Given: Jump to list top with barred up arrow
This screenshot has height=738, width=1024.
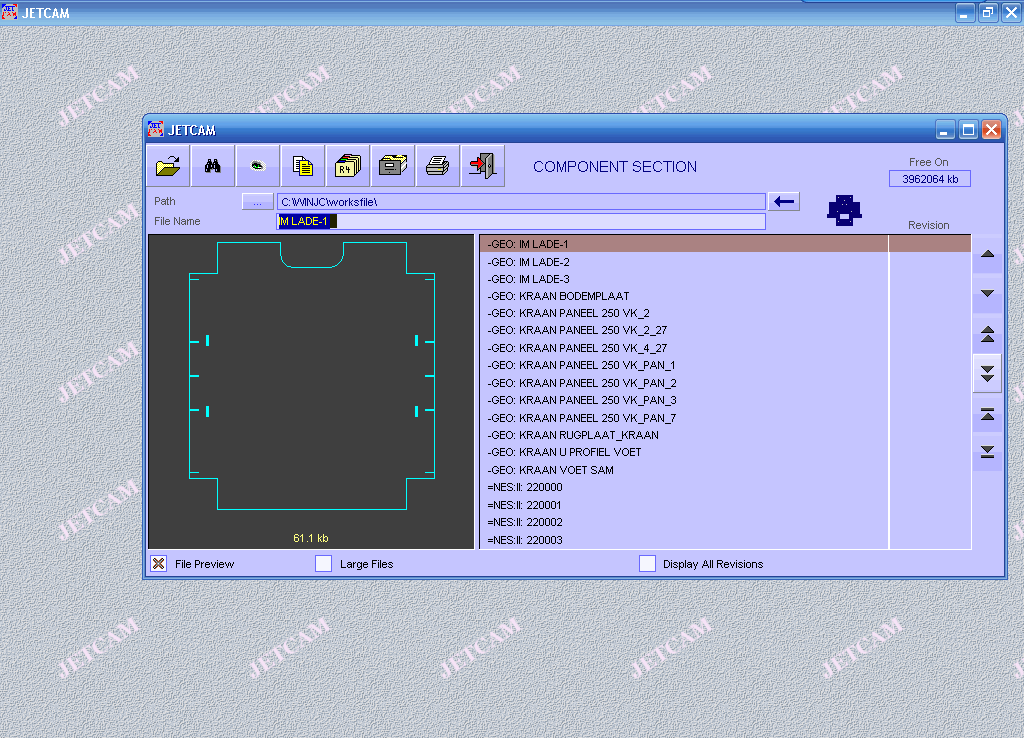Looking at the screenshot, I should click(x=987, y=413).
